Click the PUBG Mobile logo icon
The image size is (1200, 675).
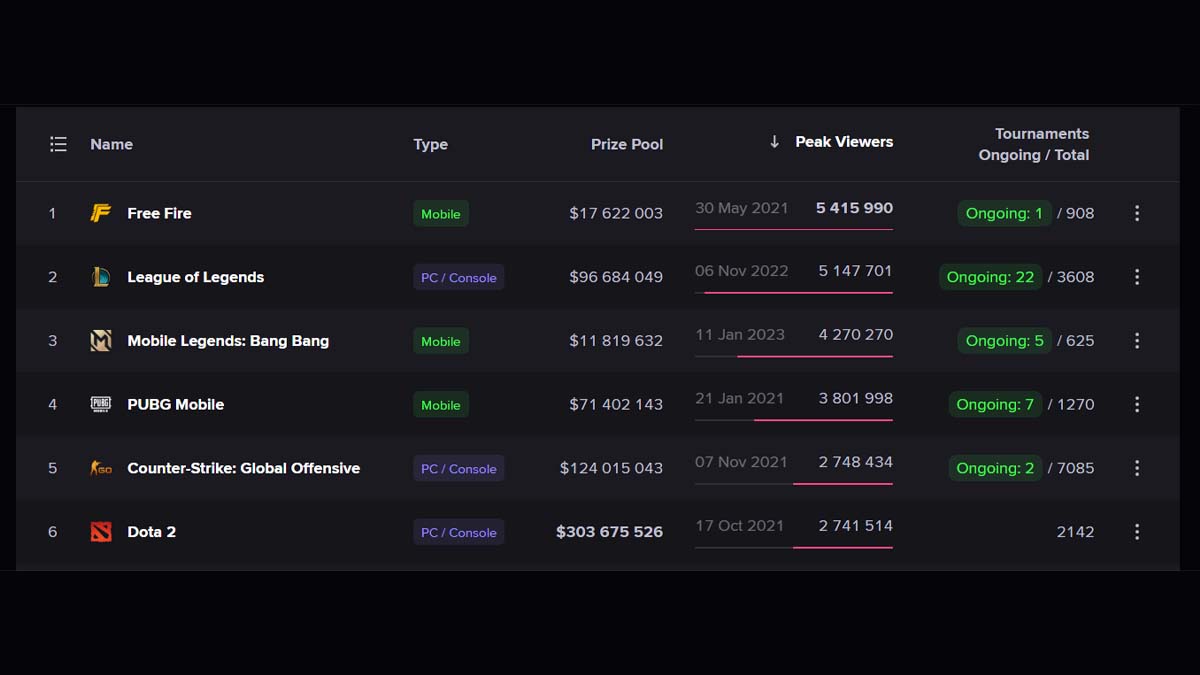tap(101, 404)
